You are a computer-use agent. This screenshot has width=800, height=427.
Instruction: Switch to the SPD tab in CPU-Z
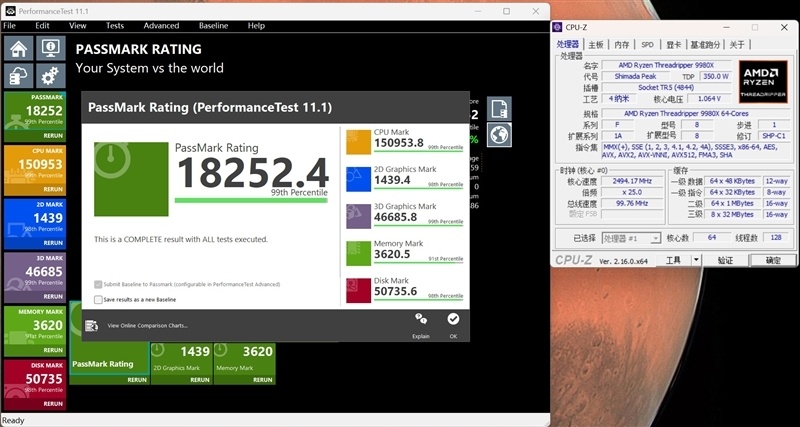click(x=647, y=44)
